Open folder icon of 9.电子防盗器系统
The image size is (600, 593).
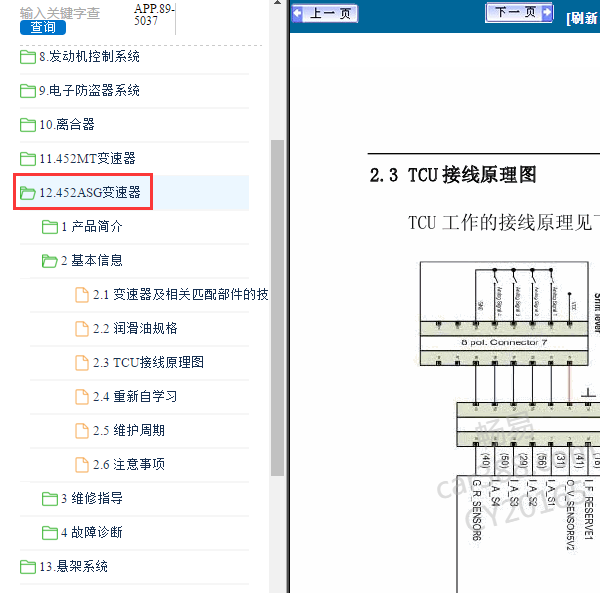(28, 91)
